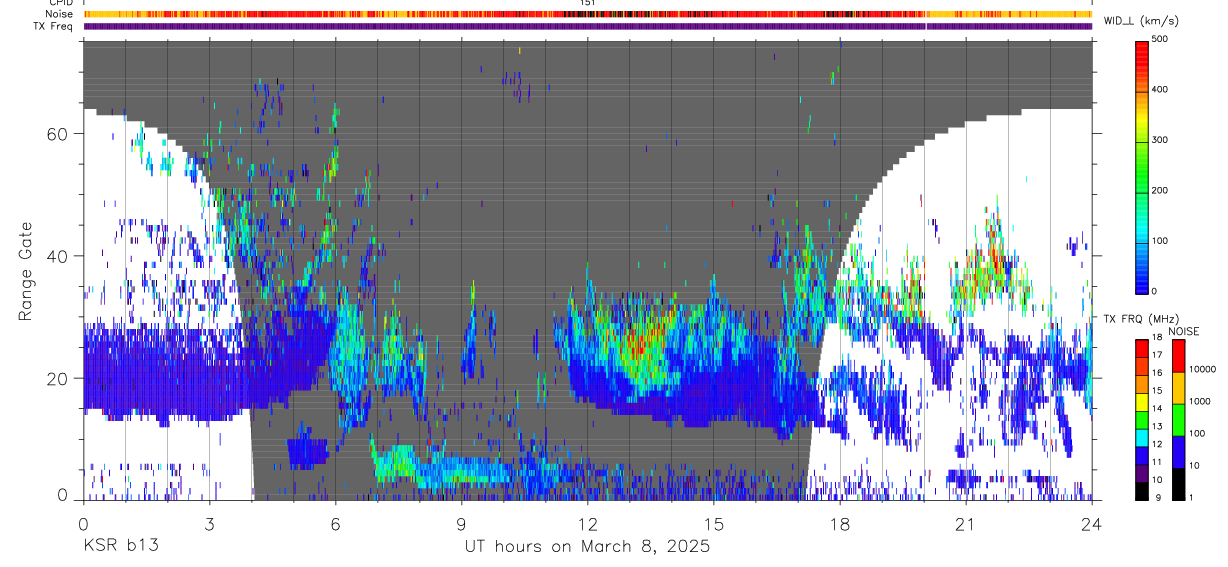Click the purple TX Freq strip above plot
This screenshot has width=1228, height=567.
[x=588, y=26]
